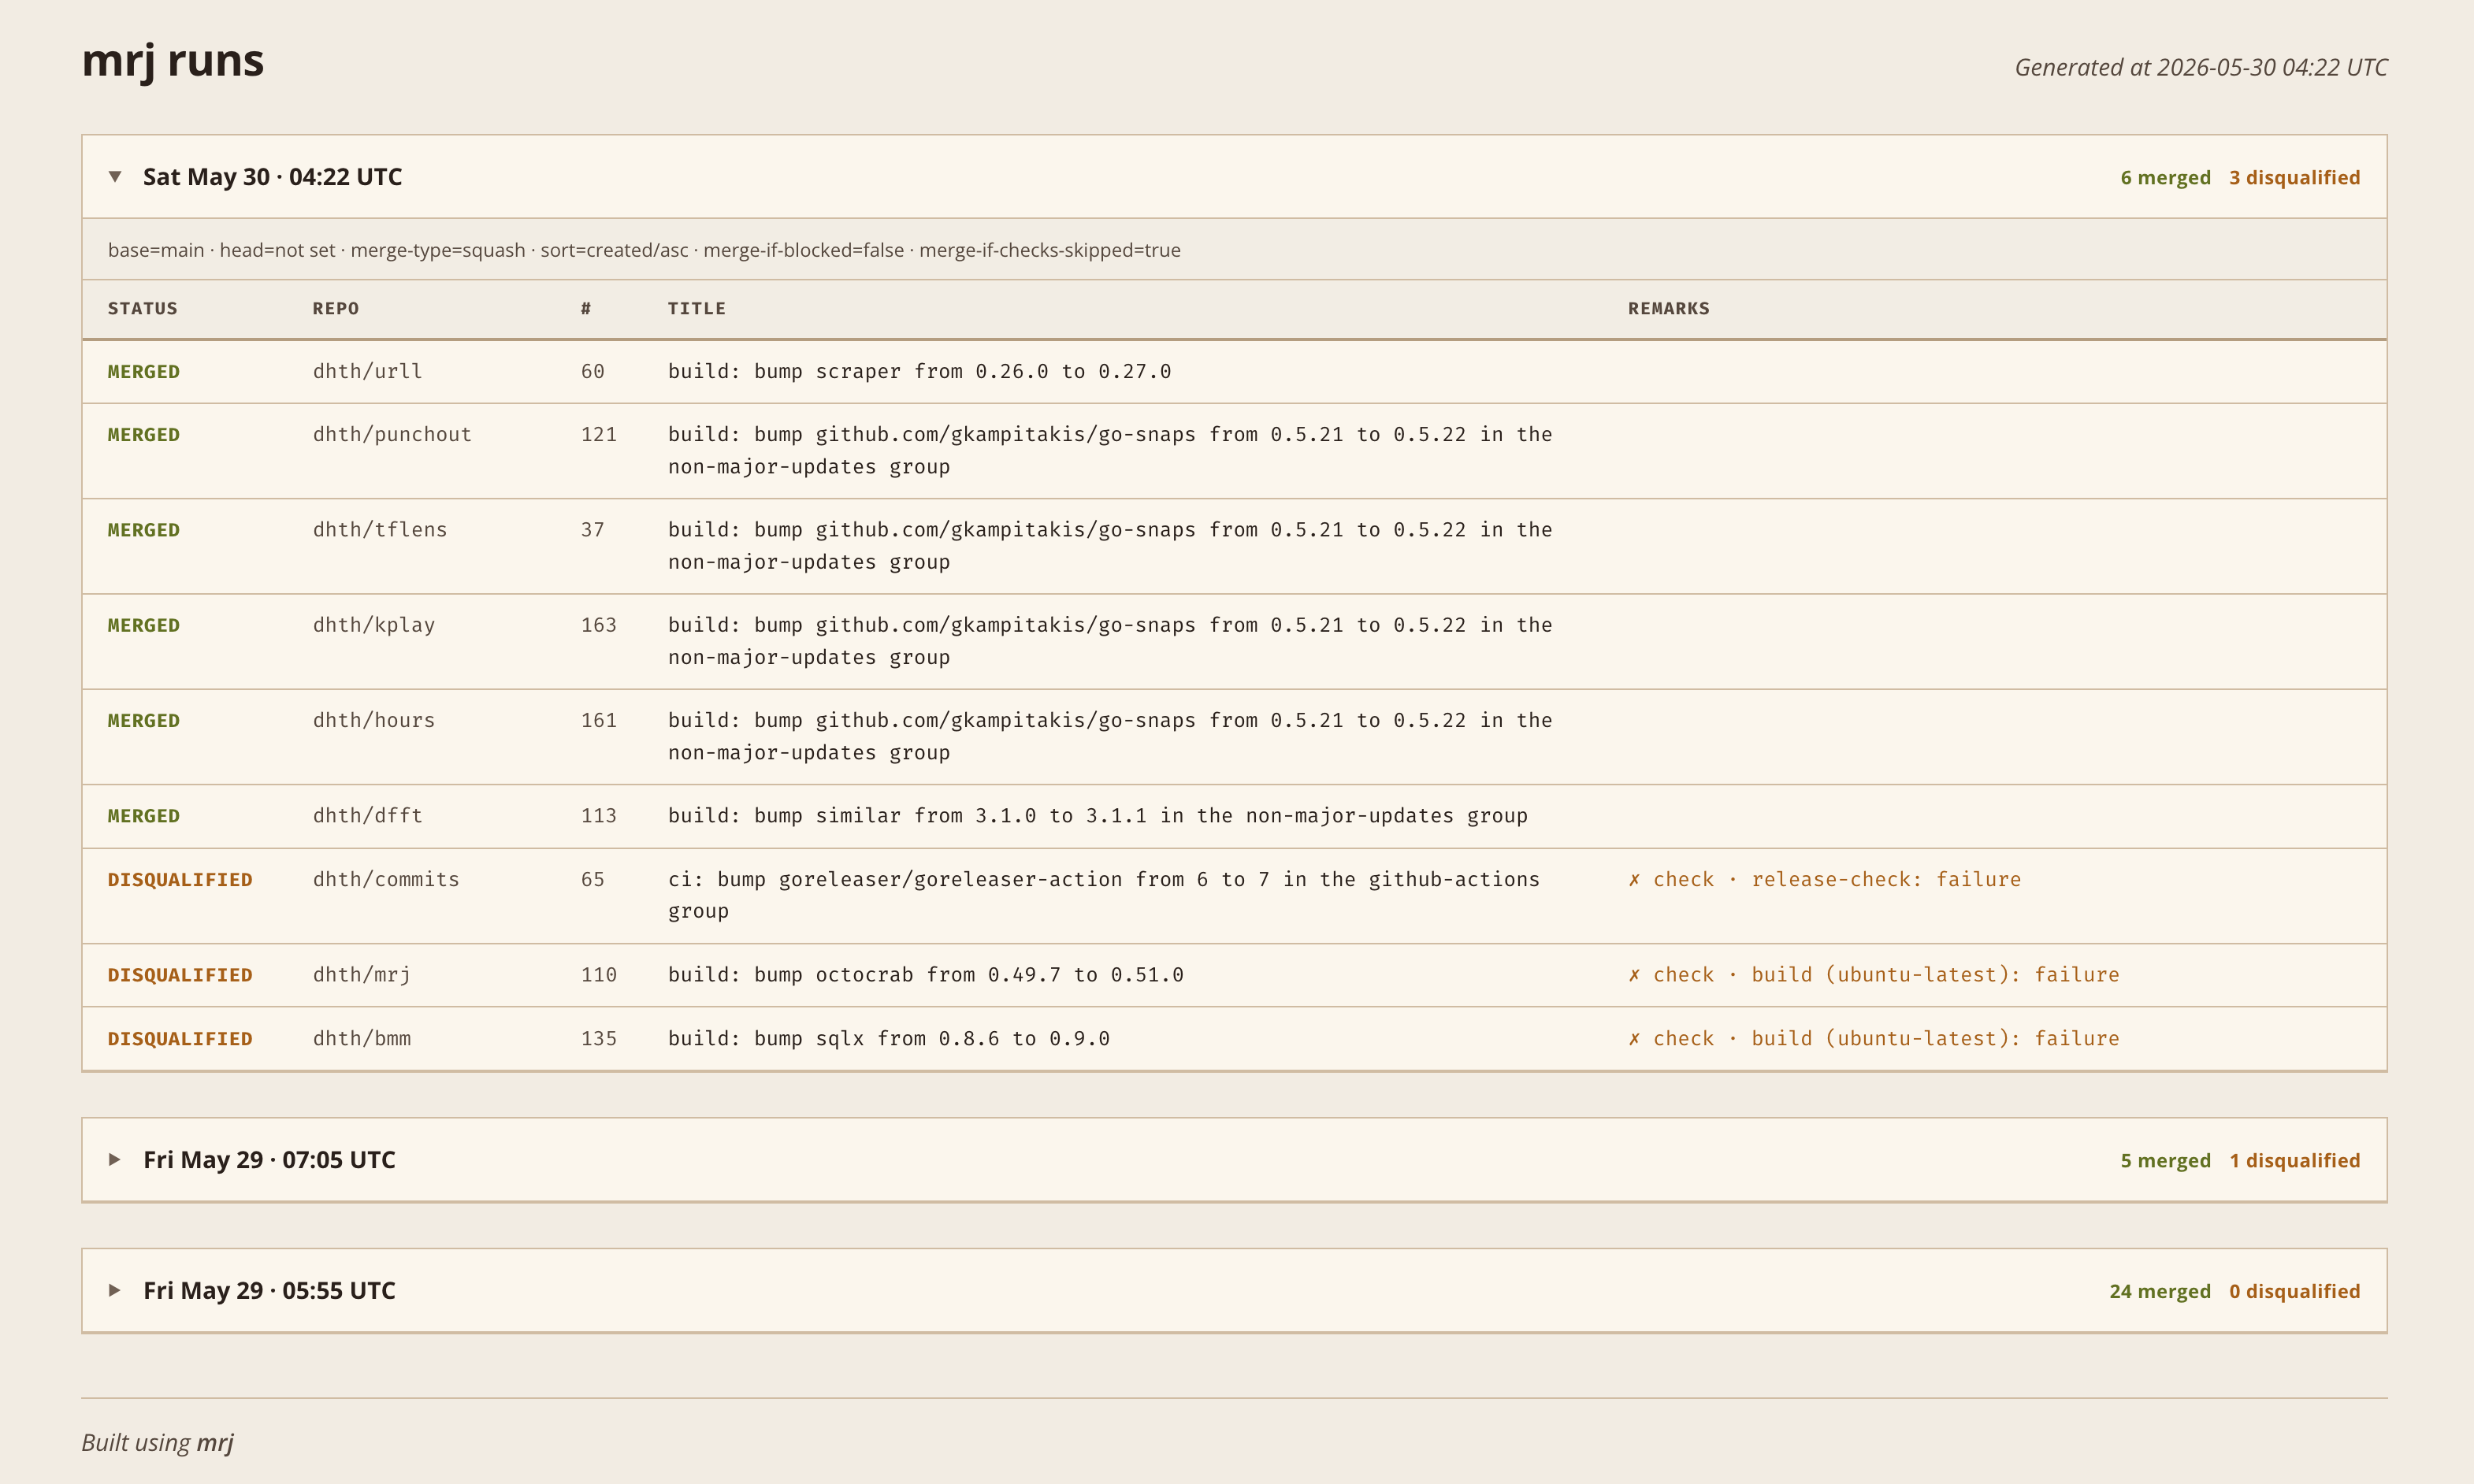The height and width of the screenshot is (1484, 2474).
Task: Click the 0 disqualified count
Action: point(2294,1292)
